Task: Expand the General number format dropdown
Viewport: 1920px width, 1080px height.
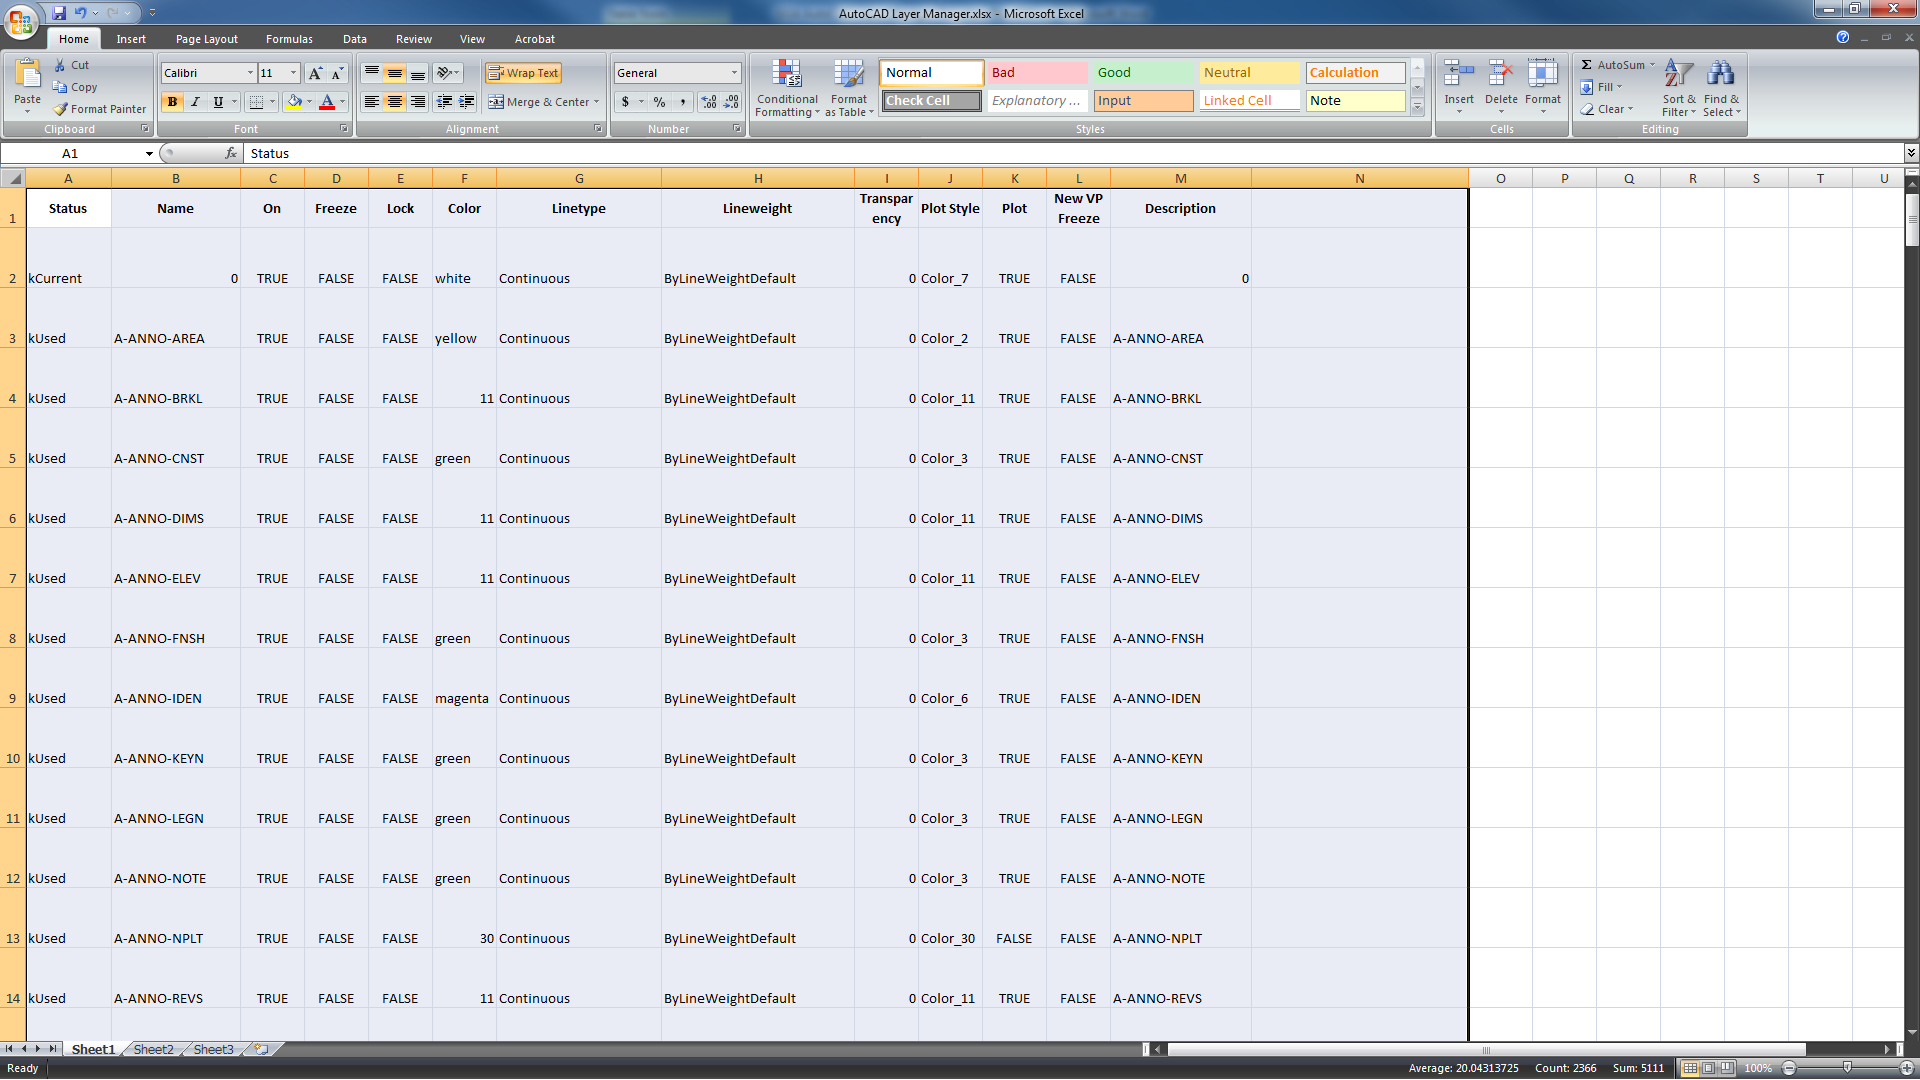Action: coord(733,73)
